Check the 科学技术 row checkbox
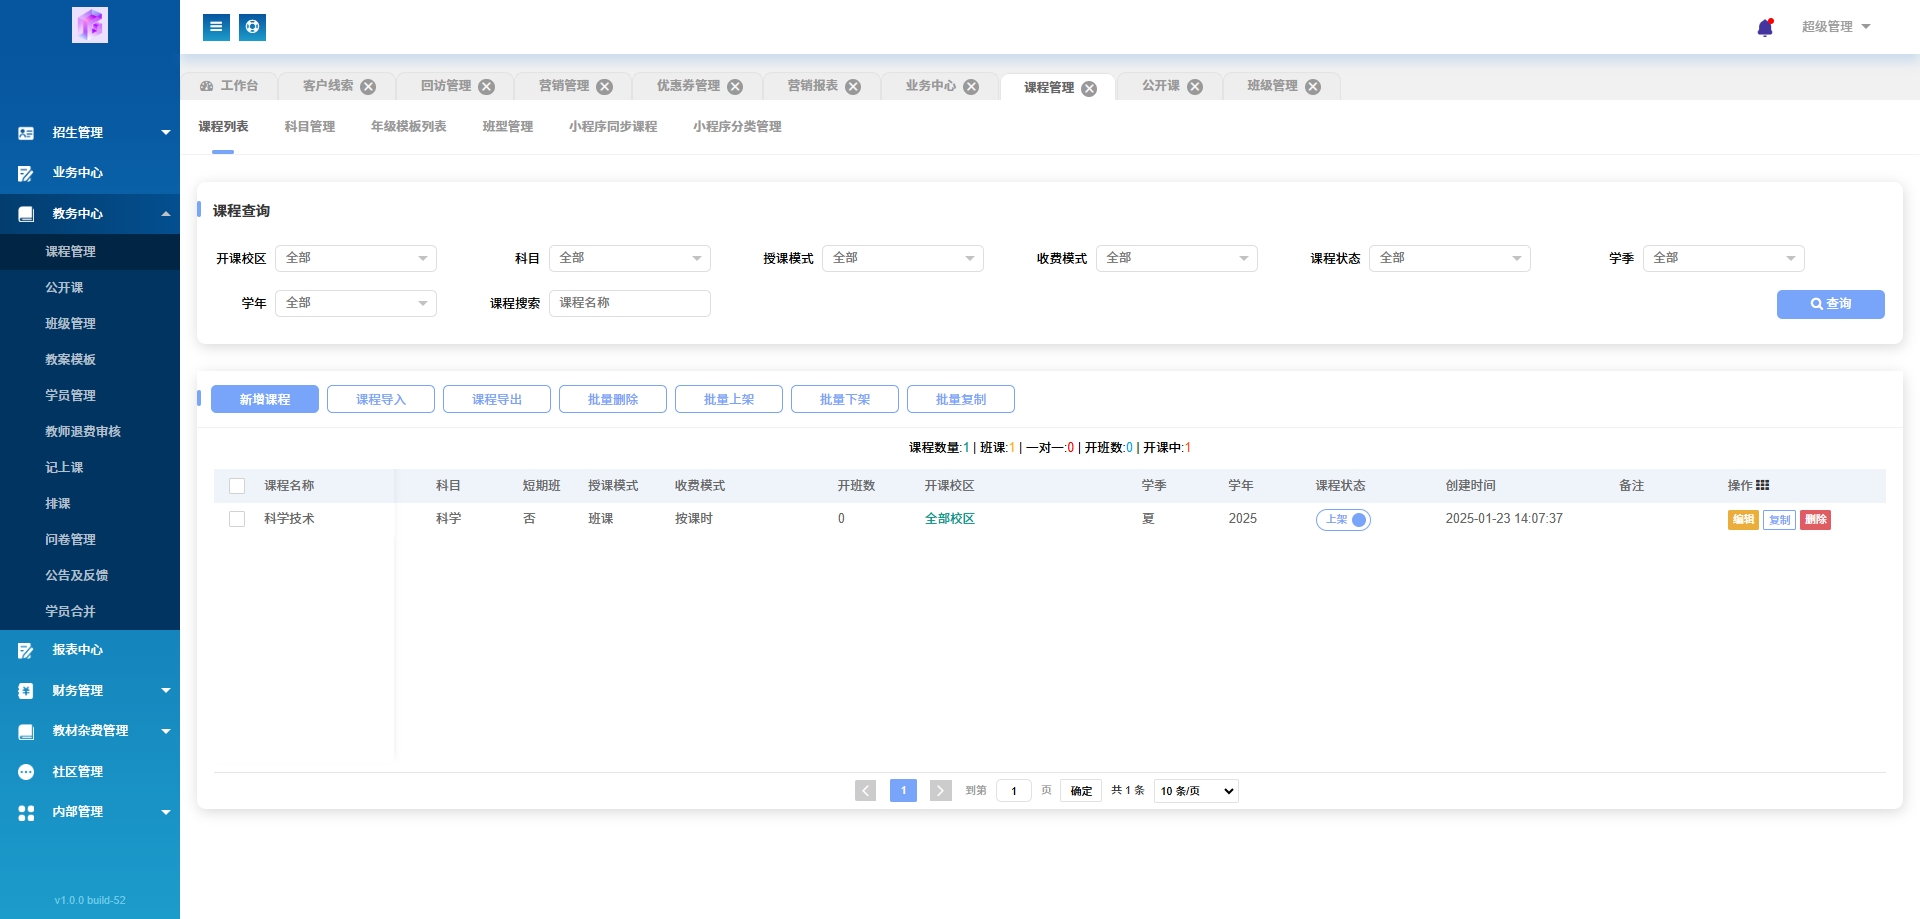1920x919 pixels. point(237,519)
